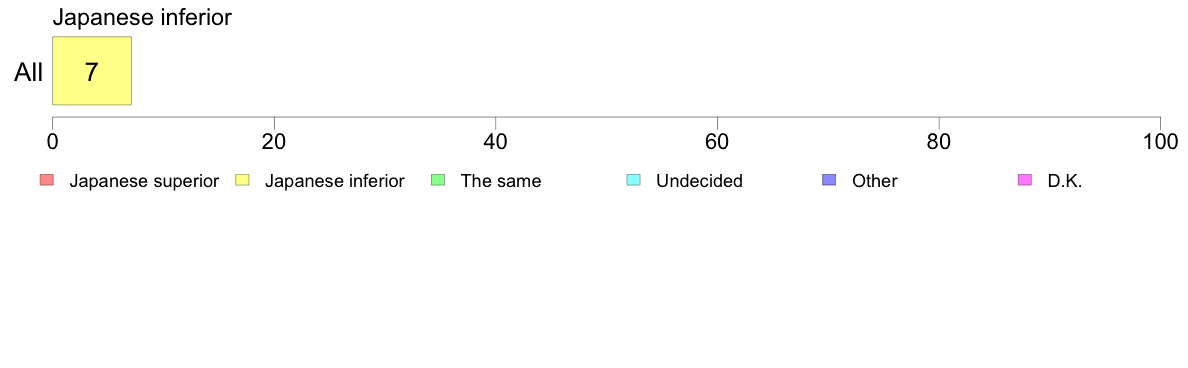Click the 0 axis tick label
Screen dimensions: 1188x368
(x=52, y=141)
